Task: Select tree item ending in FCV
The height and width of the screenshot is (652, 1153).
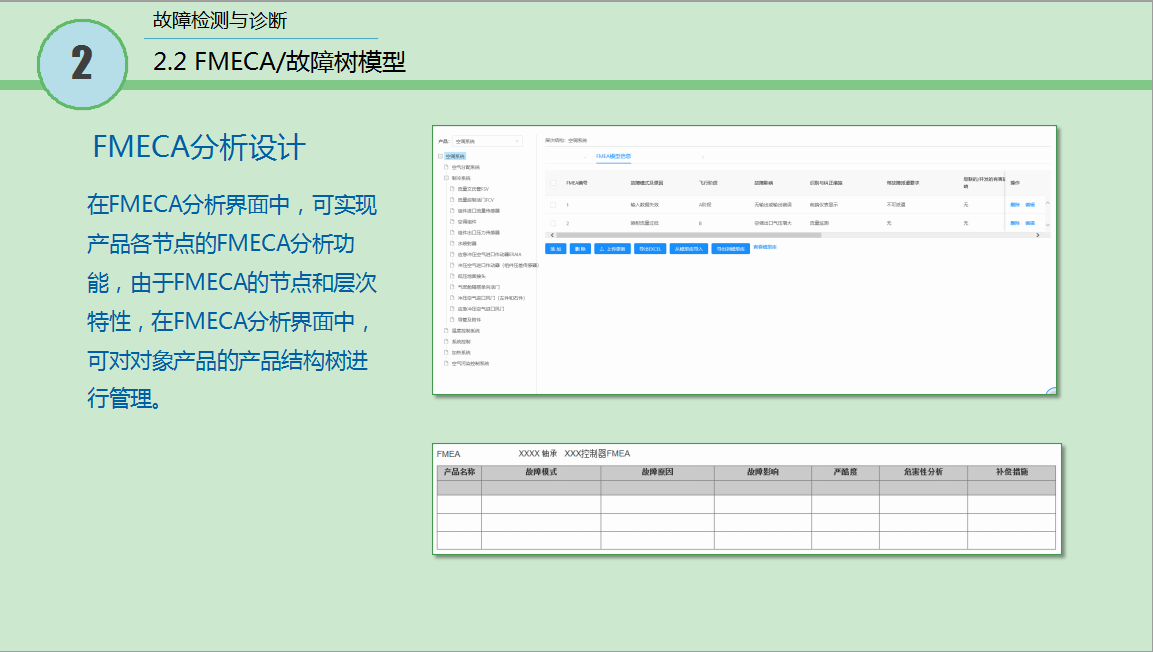Action: (x=476, y=200)
